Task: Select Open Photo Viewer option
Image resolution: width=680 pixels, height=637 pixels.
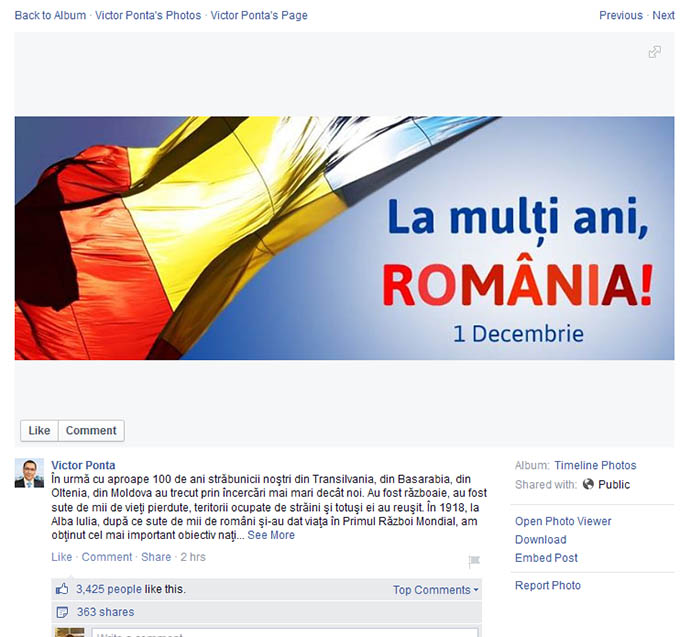Action: (563, 521)
